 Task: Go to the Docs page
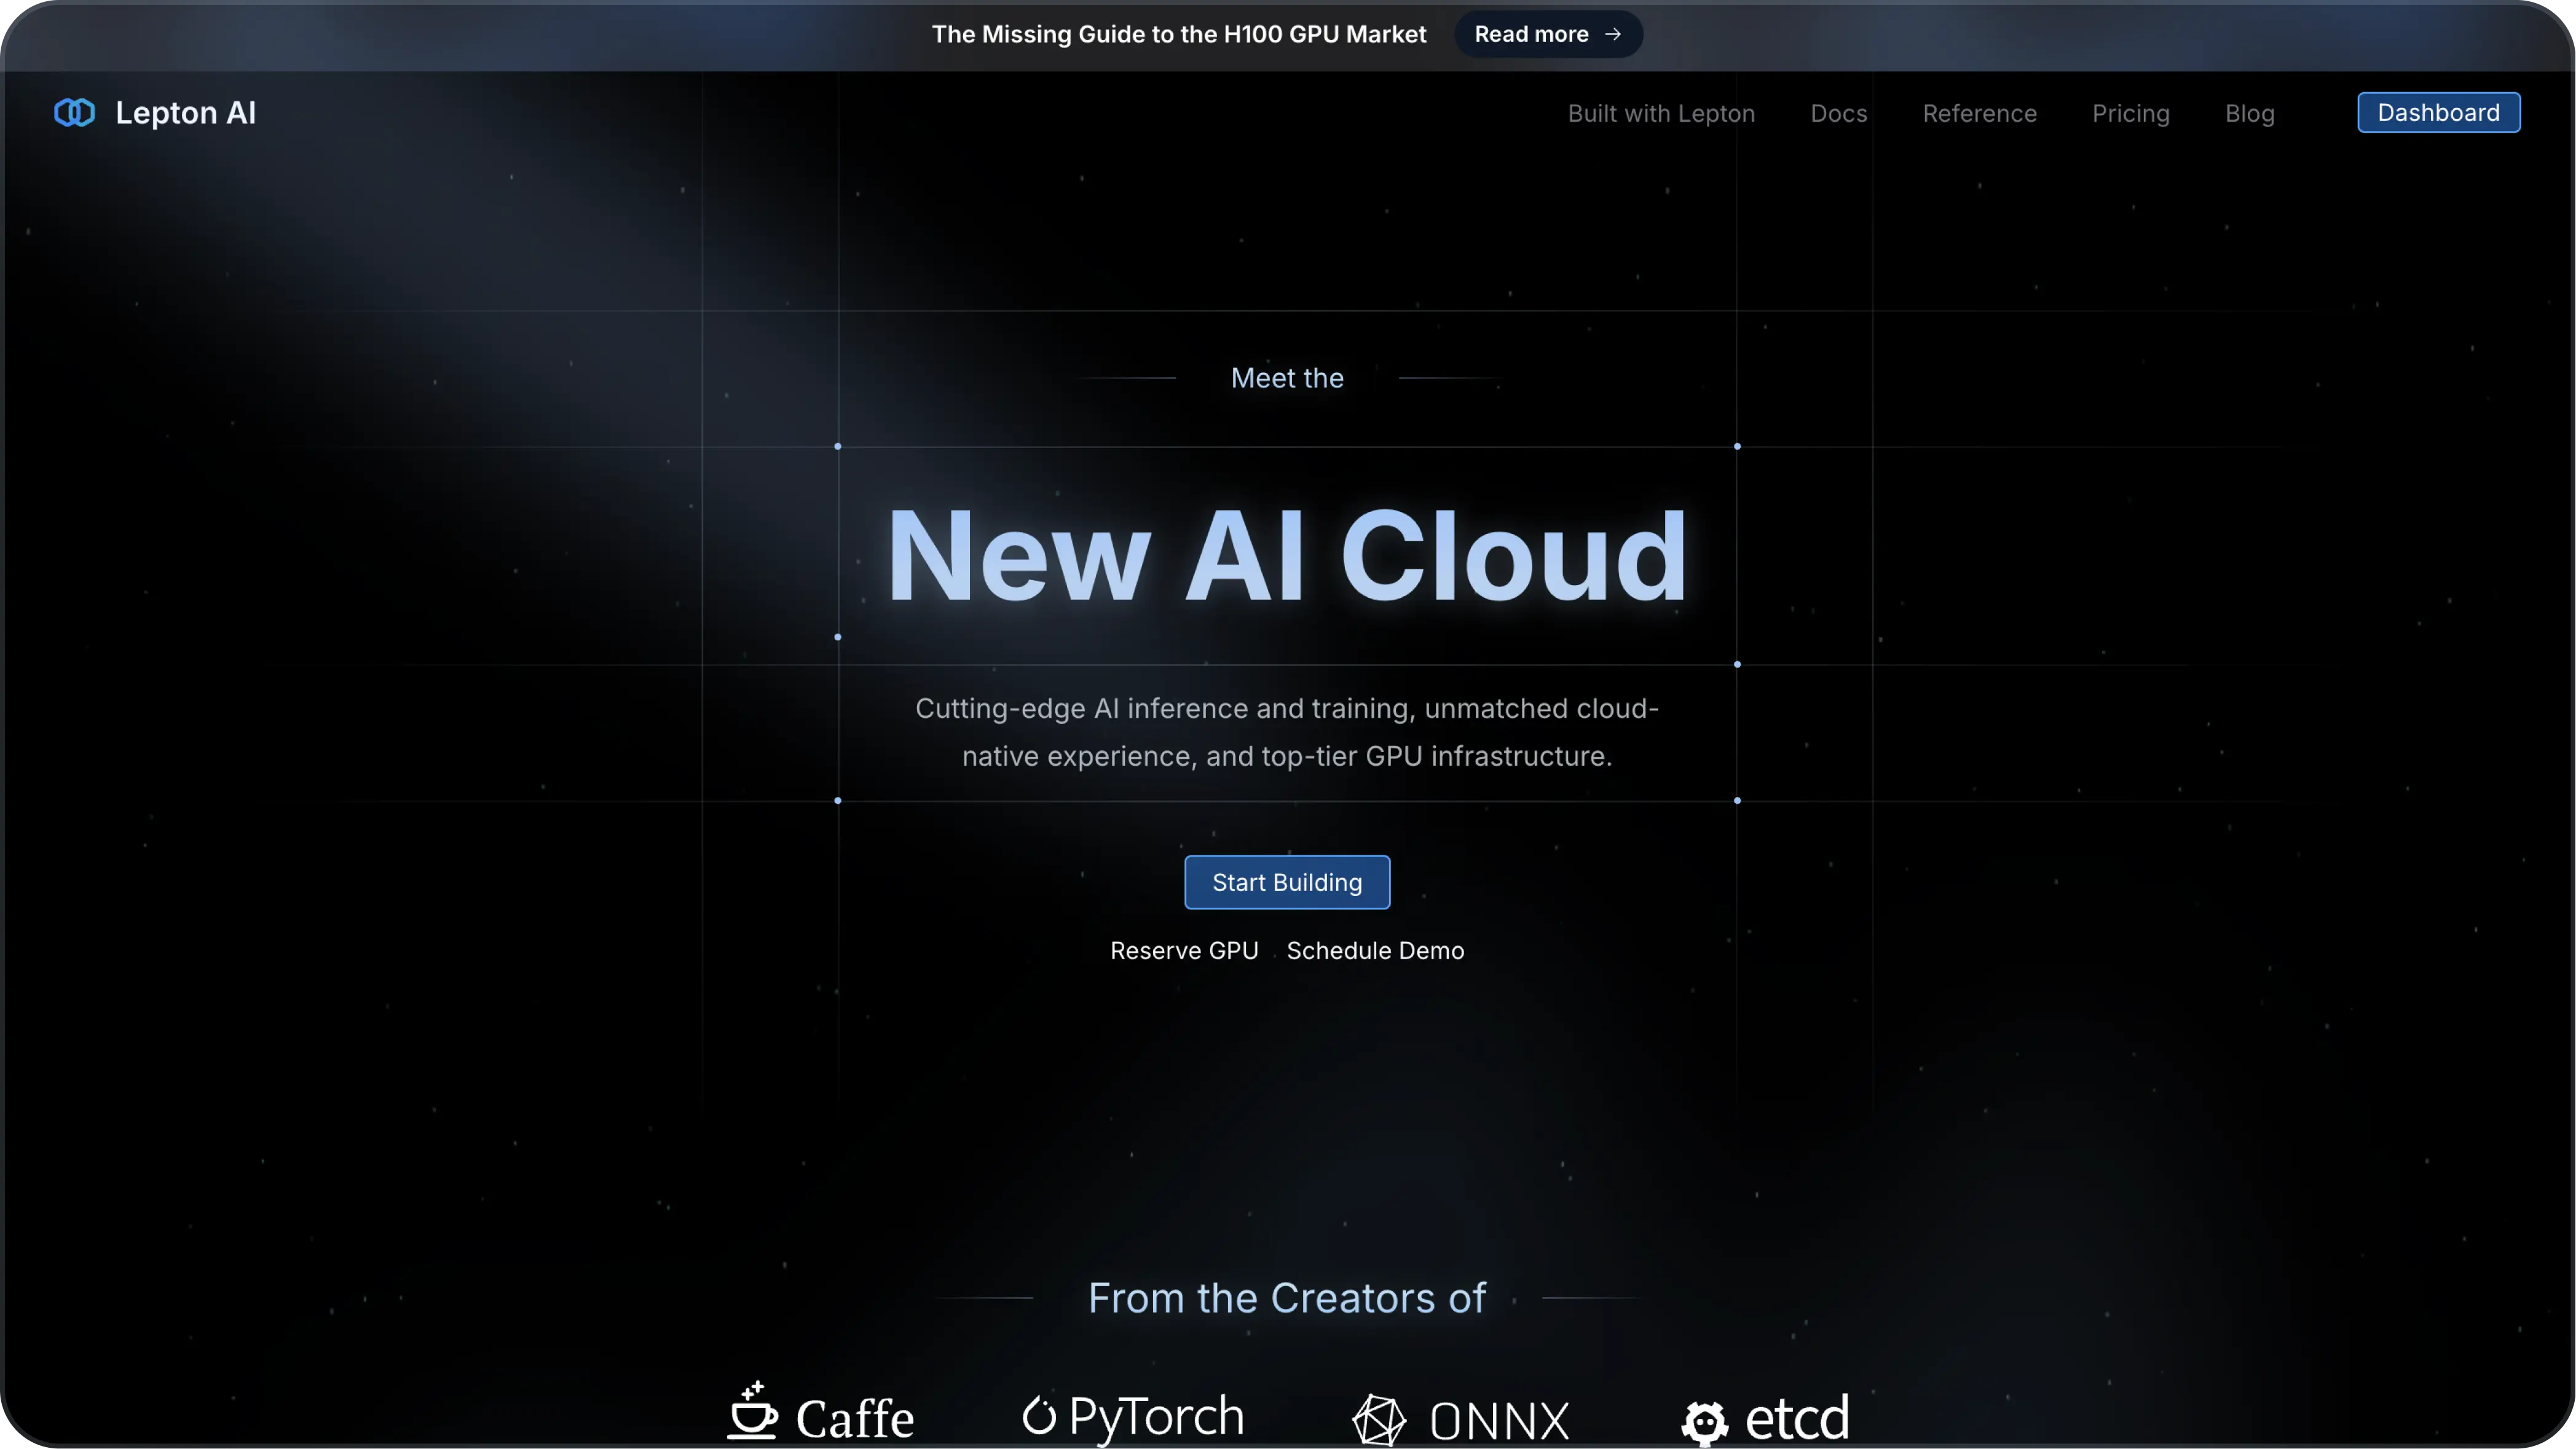pyautogui.click(x=1838, y=113)
